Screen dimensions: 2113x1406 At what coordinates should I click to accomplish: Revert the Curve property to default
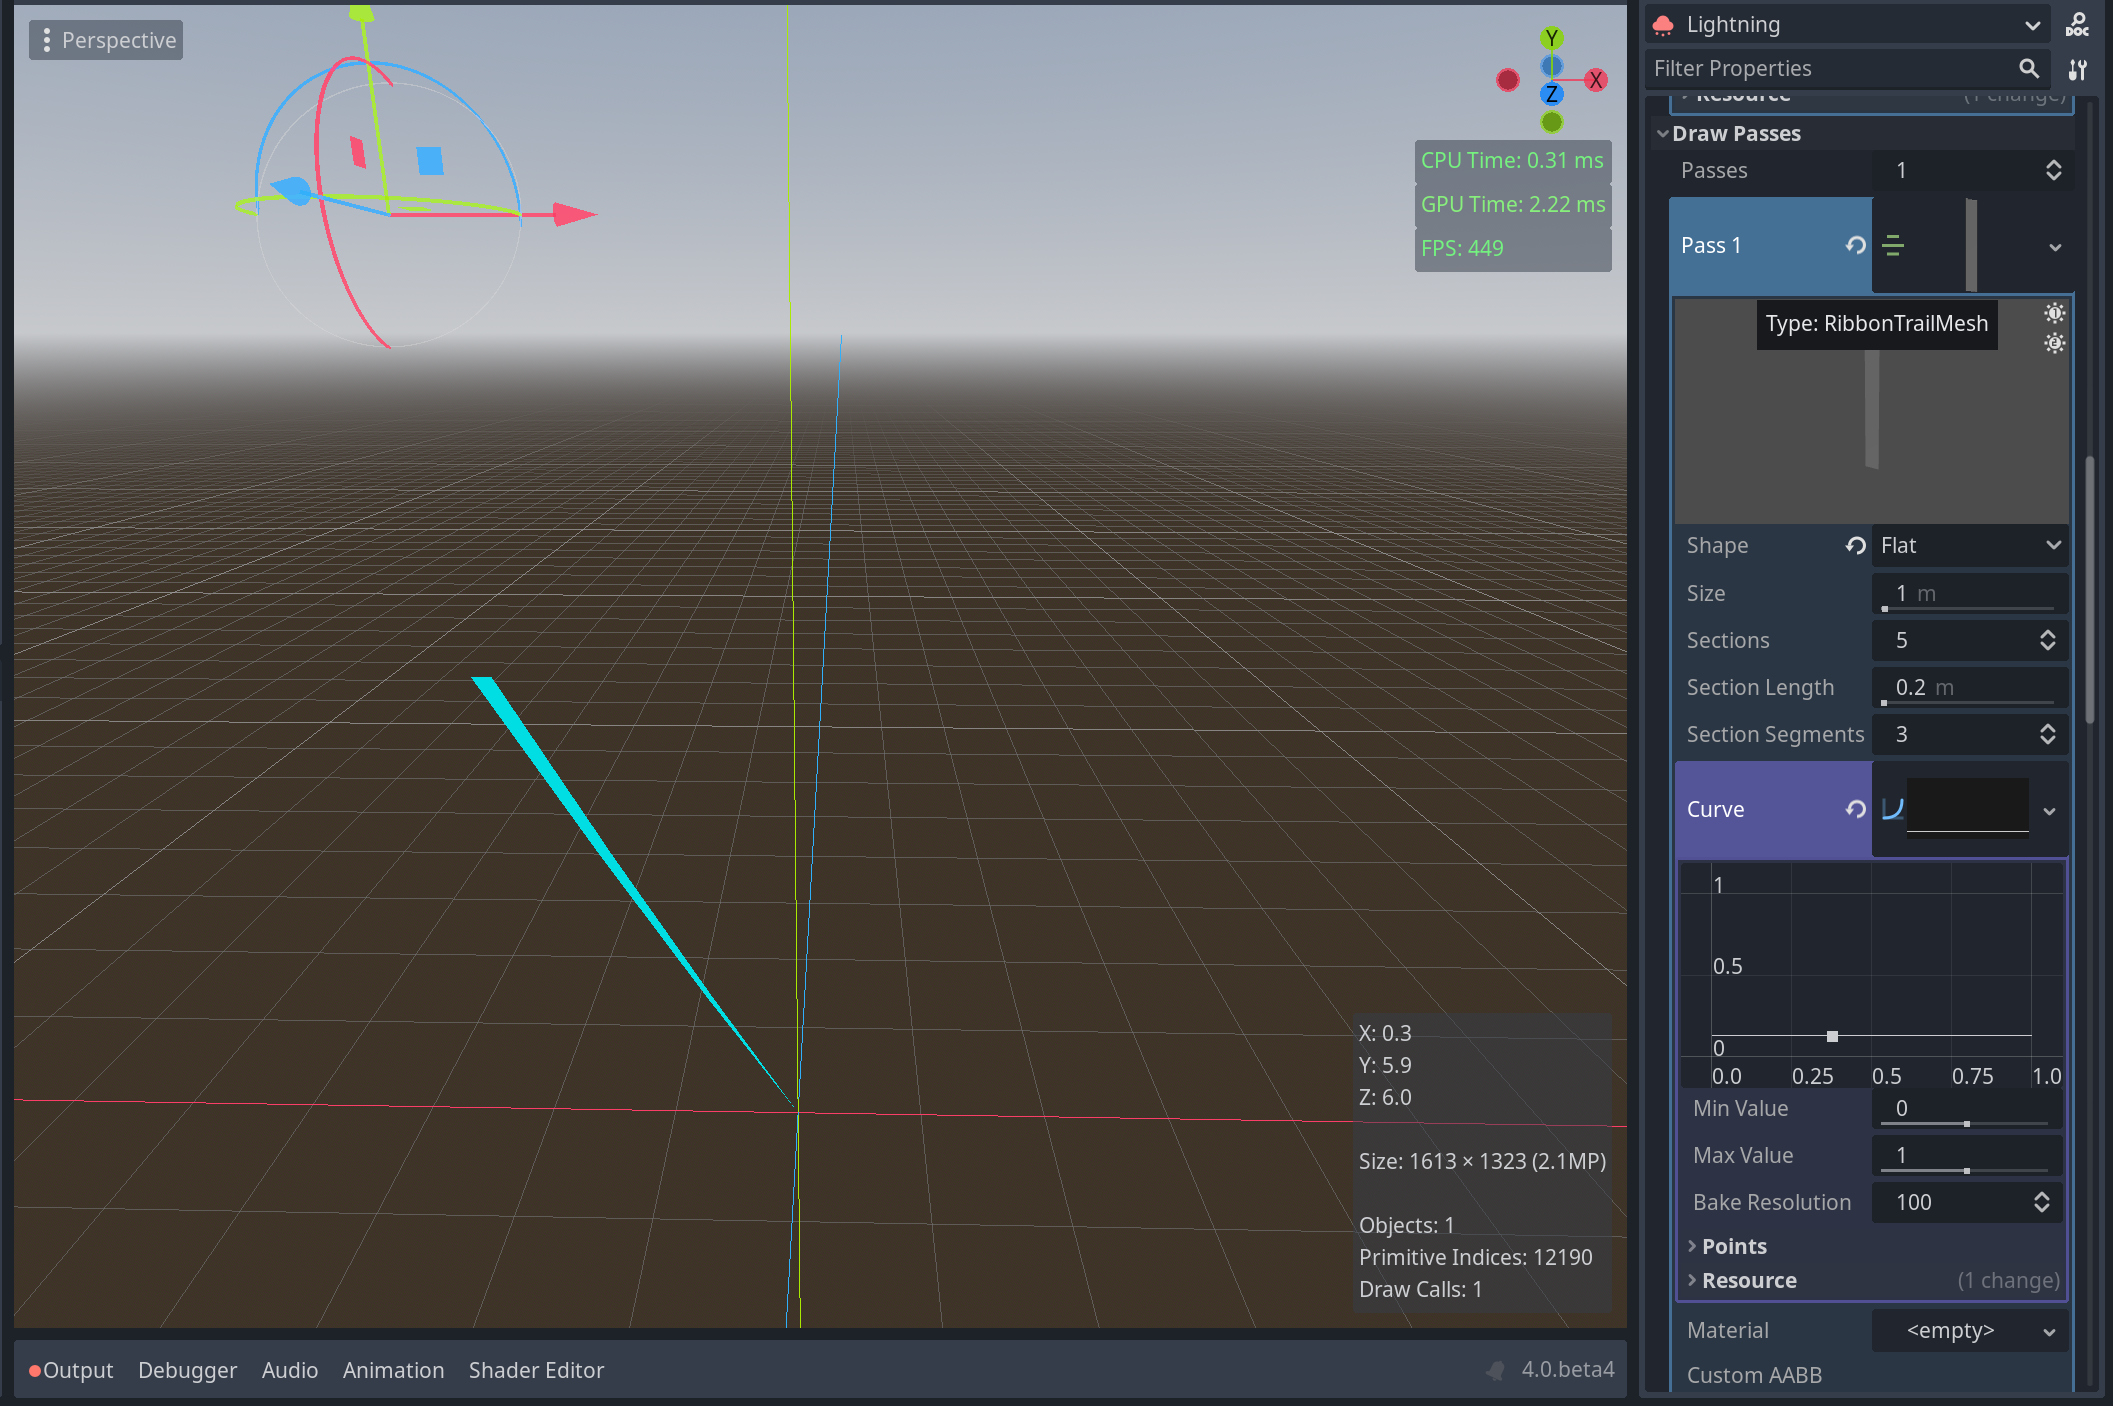(x=1856, y=809)
